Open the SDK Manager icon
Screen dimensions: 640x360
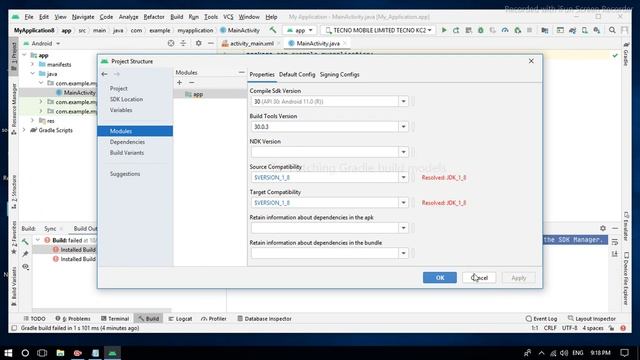[597, 30]
